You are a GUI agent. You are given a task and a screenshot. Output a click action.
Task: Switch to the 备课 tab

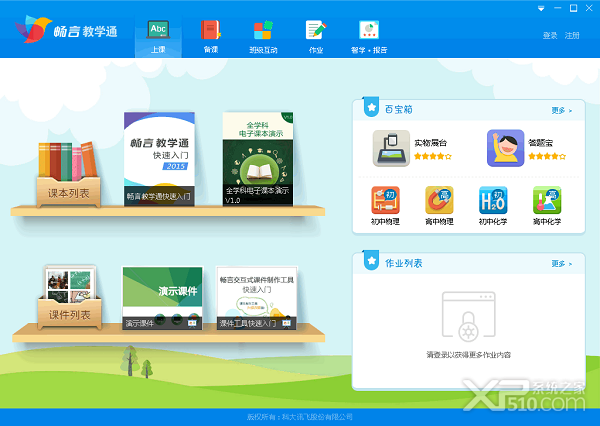pos(211,37)
